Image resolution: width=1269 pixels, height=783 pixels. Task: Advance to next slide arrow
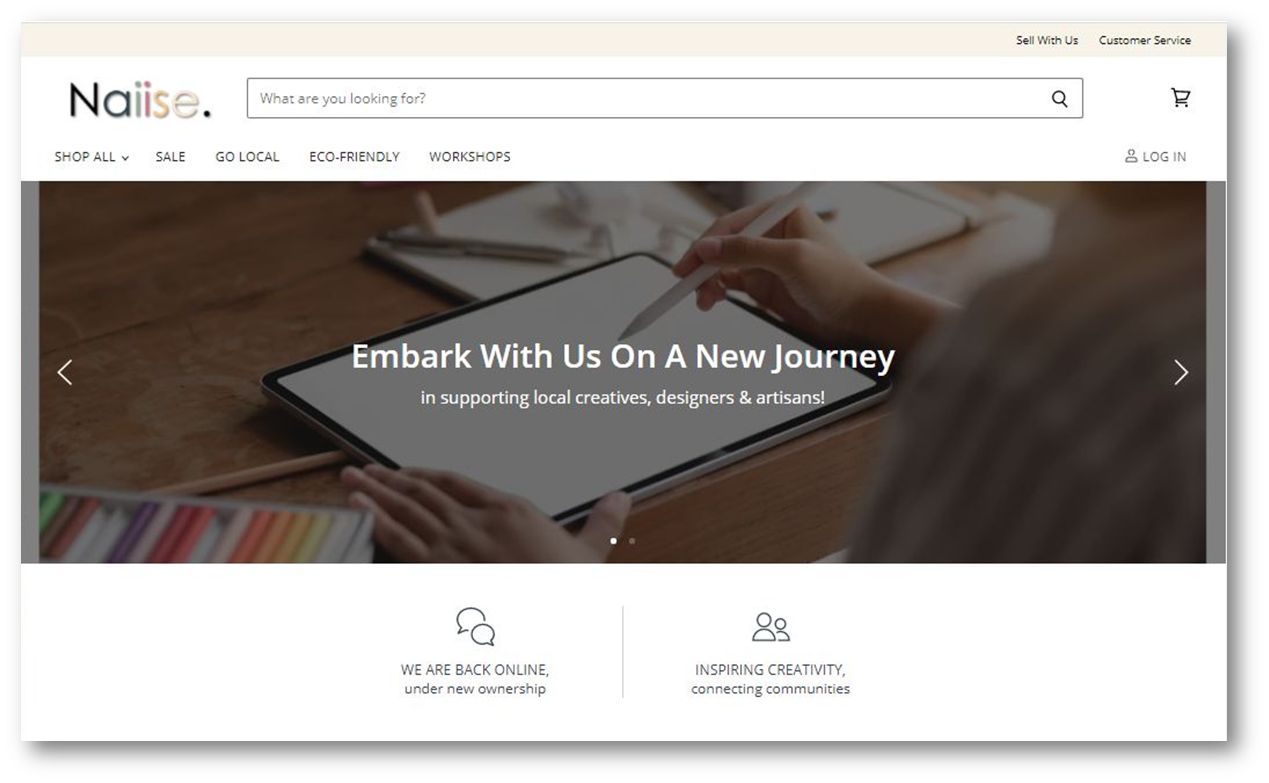point(1181,372)
